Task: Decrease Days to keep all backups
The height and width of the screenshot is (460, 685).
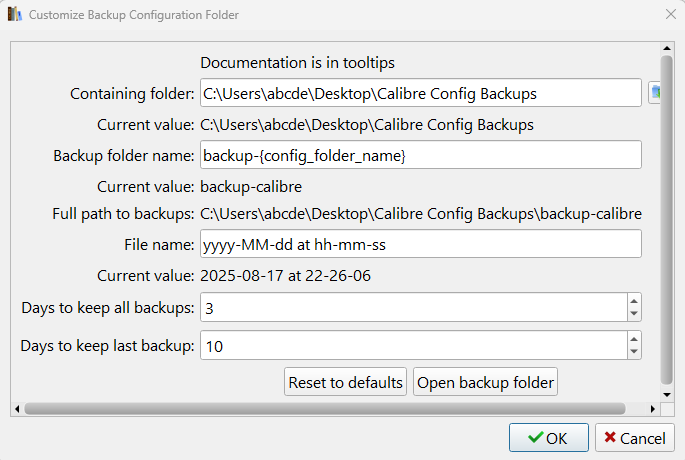Action: (633, 314)
